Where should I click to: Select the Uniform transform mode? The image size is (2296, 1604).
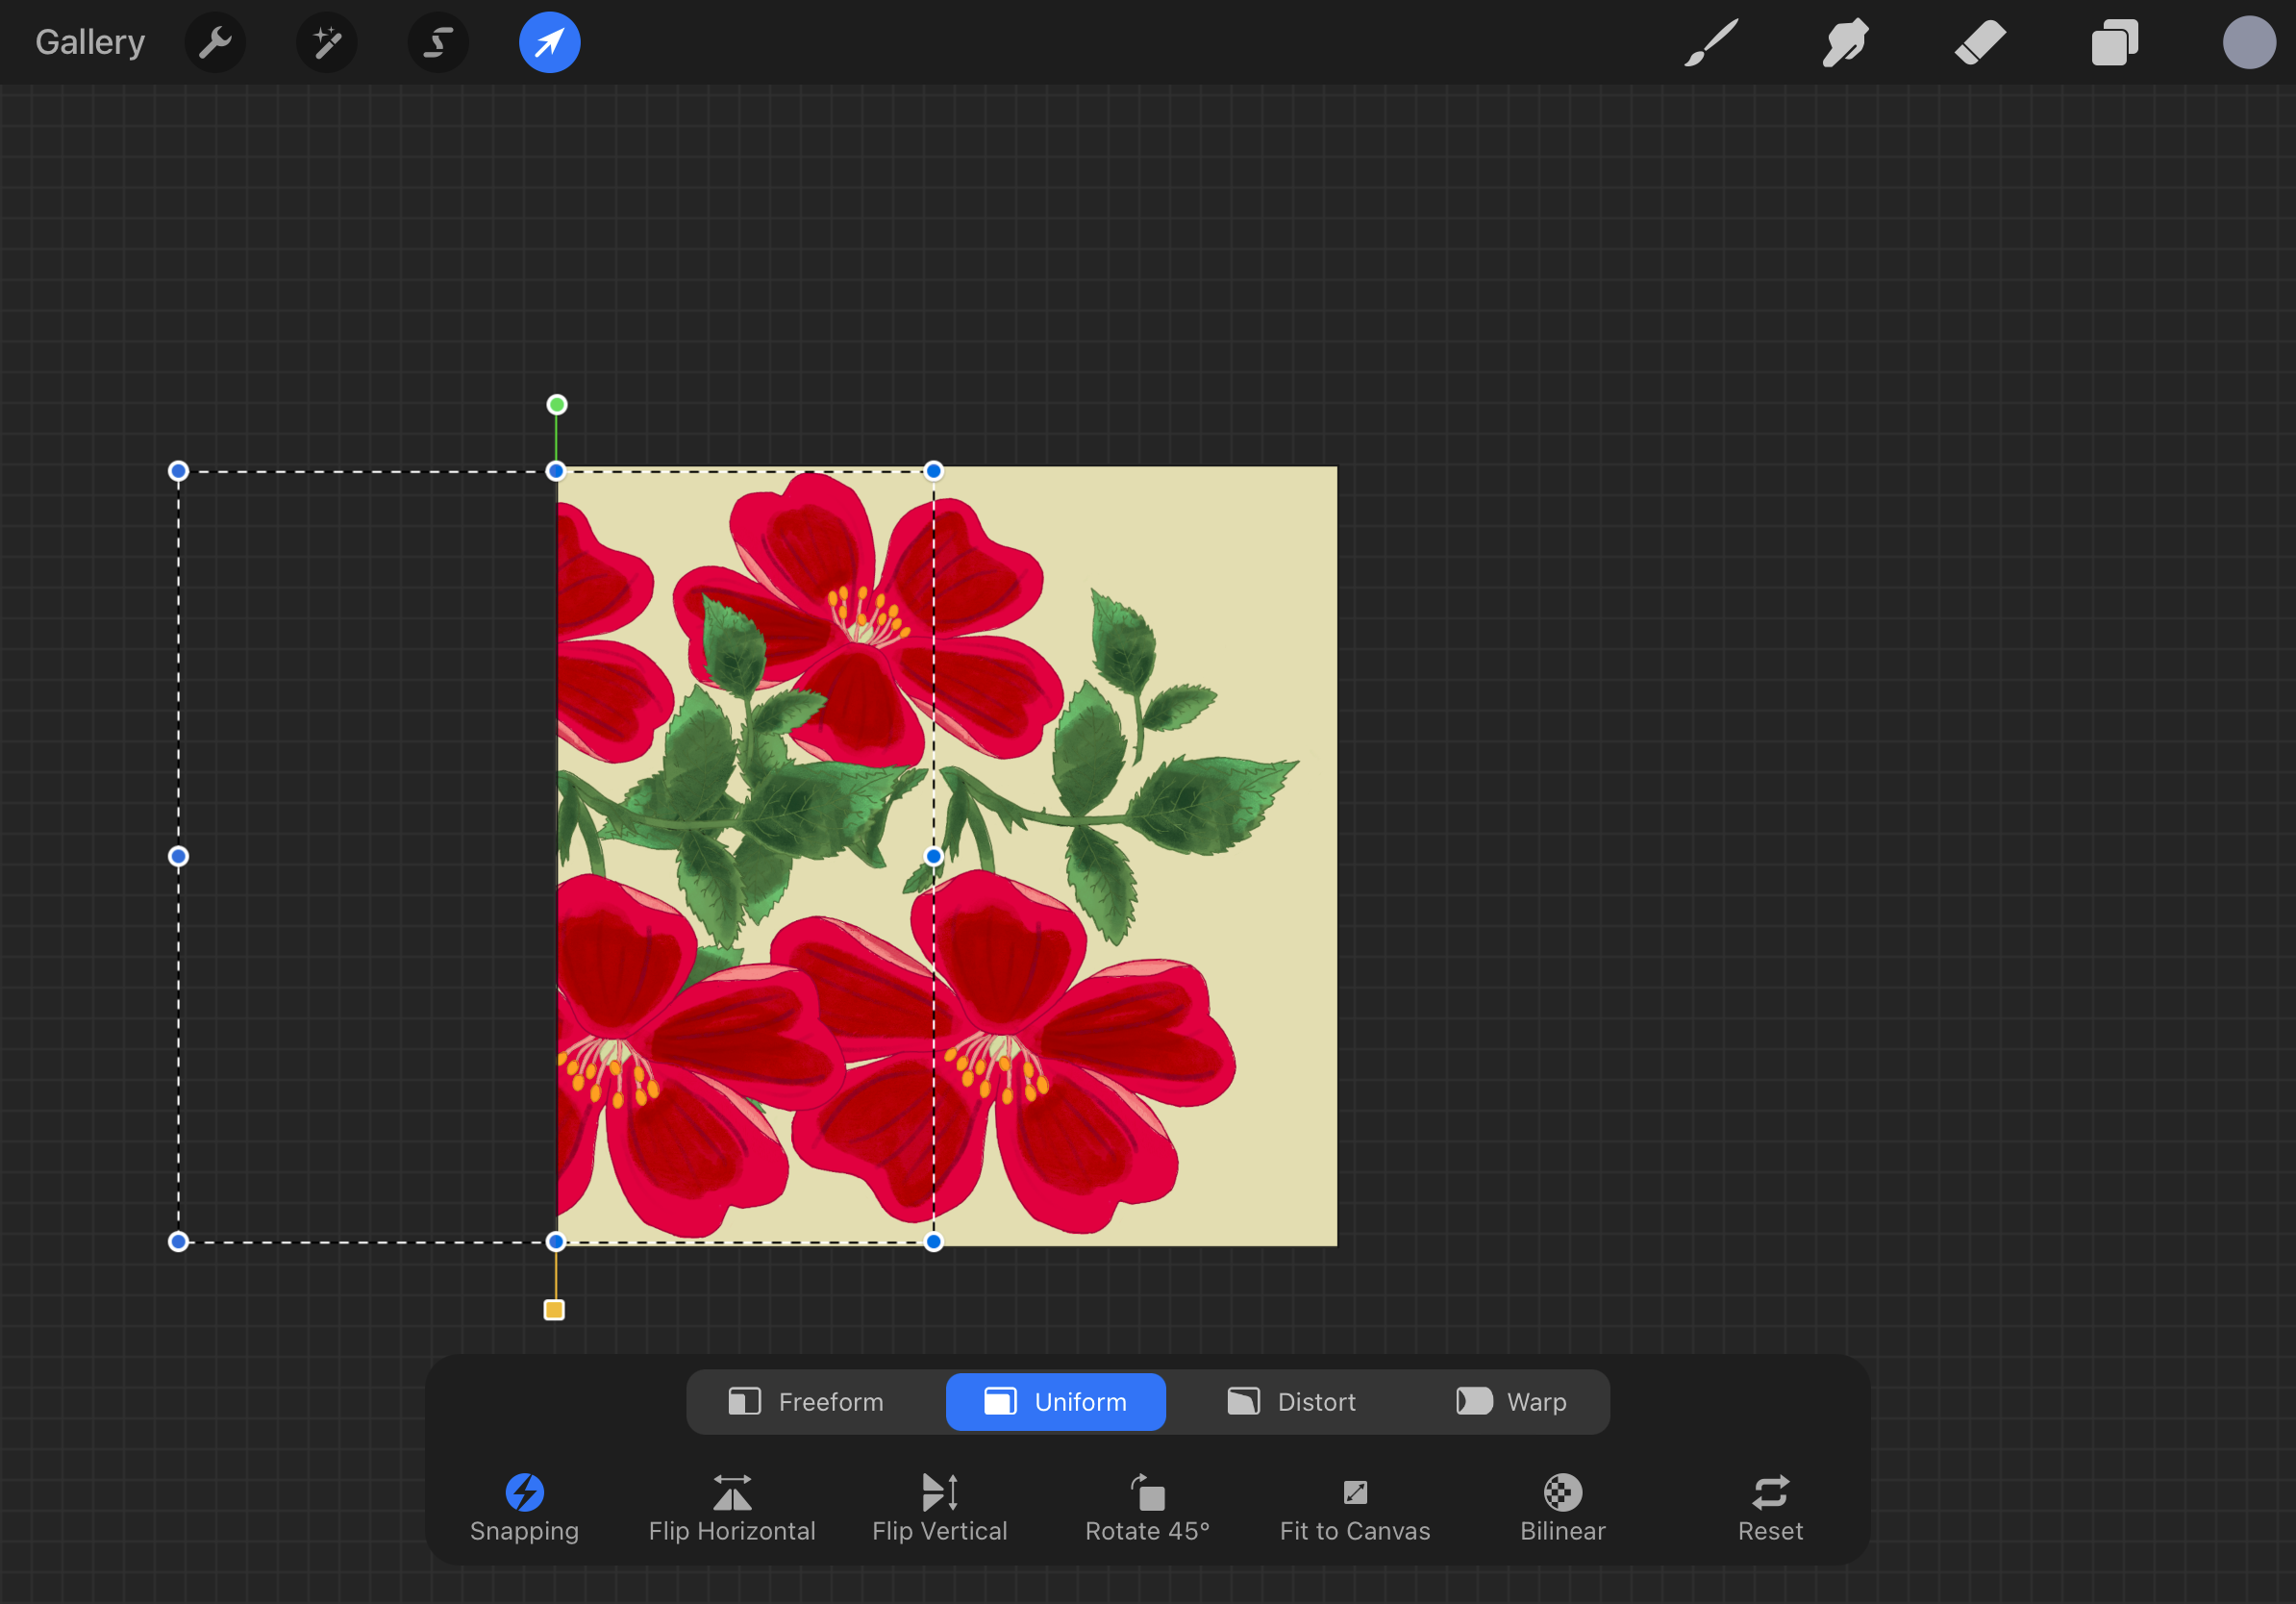tap(1055, 1402)
